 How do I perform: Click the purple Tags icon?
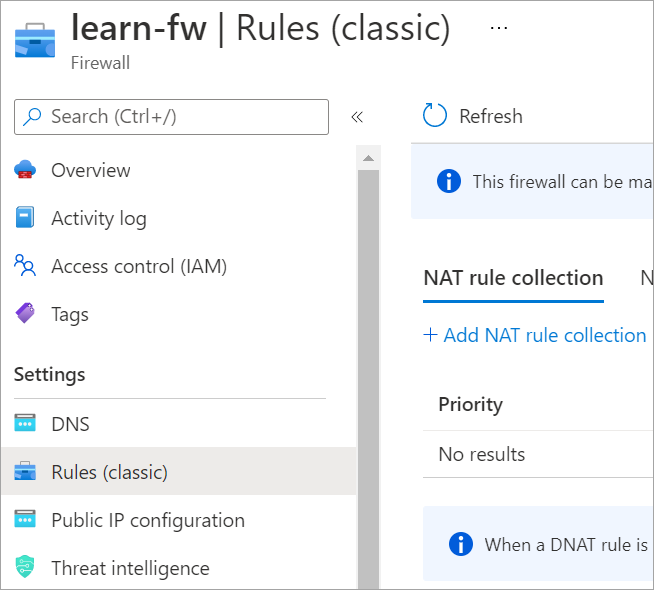tap(25, 313)
